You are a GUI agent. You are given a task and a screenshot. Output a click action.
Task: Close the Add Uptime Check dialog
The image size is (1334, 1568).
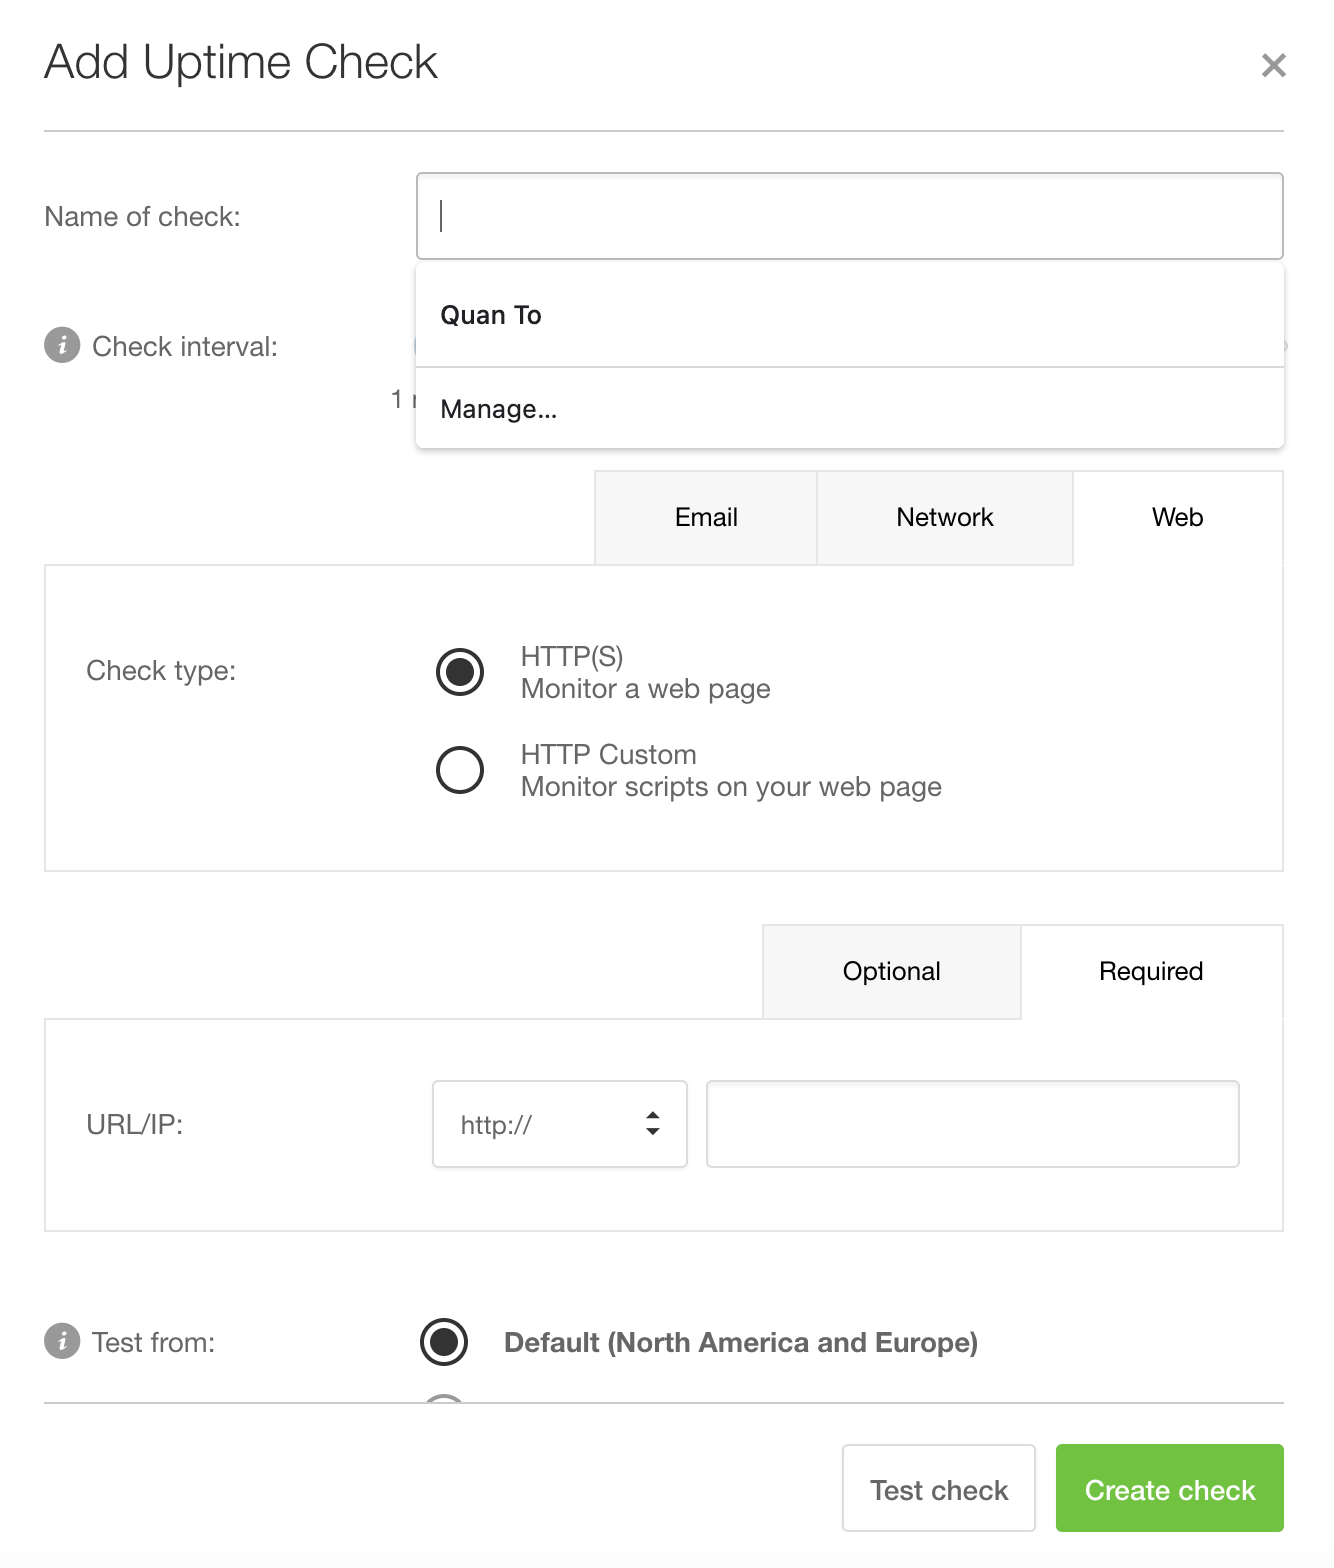click(1273, 66)
